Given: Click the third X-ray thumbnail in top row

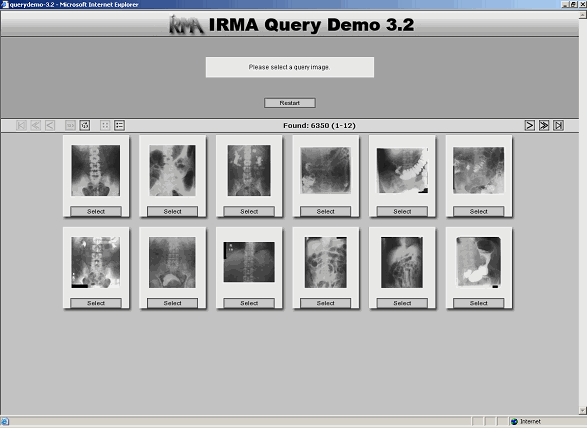Looking at the screenshot, I should [x=249, y=170].
